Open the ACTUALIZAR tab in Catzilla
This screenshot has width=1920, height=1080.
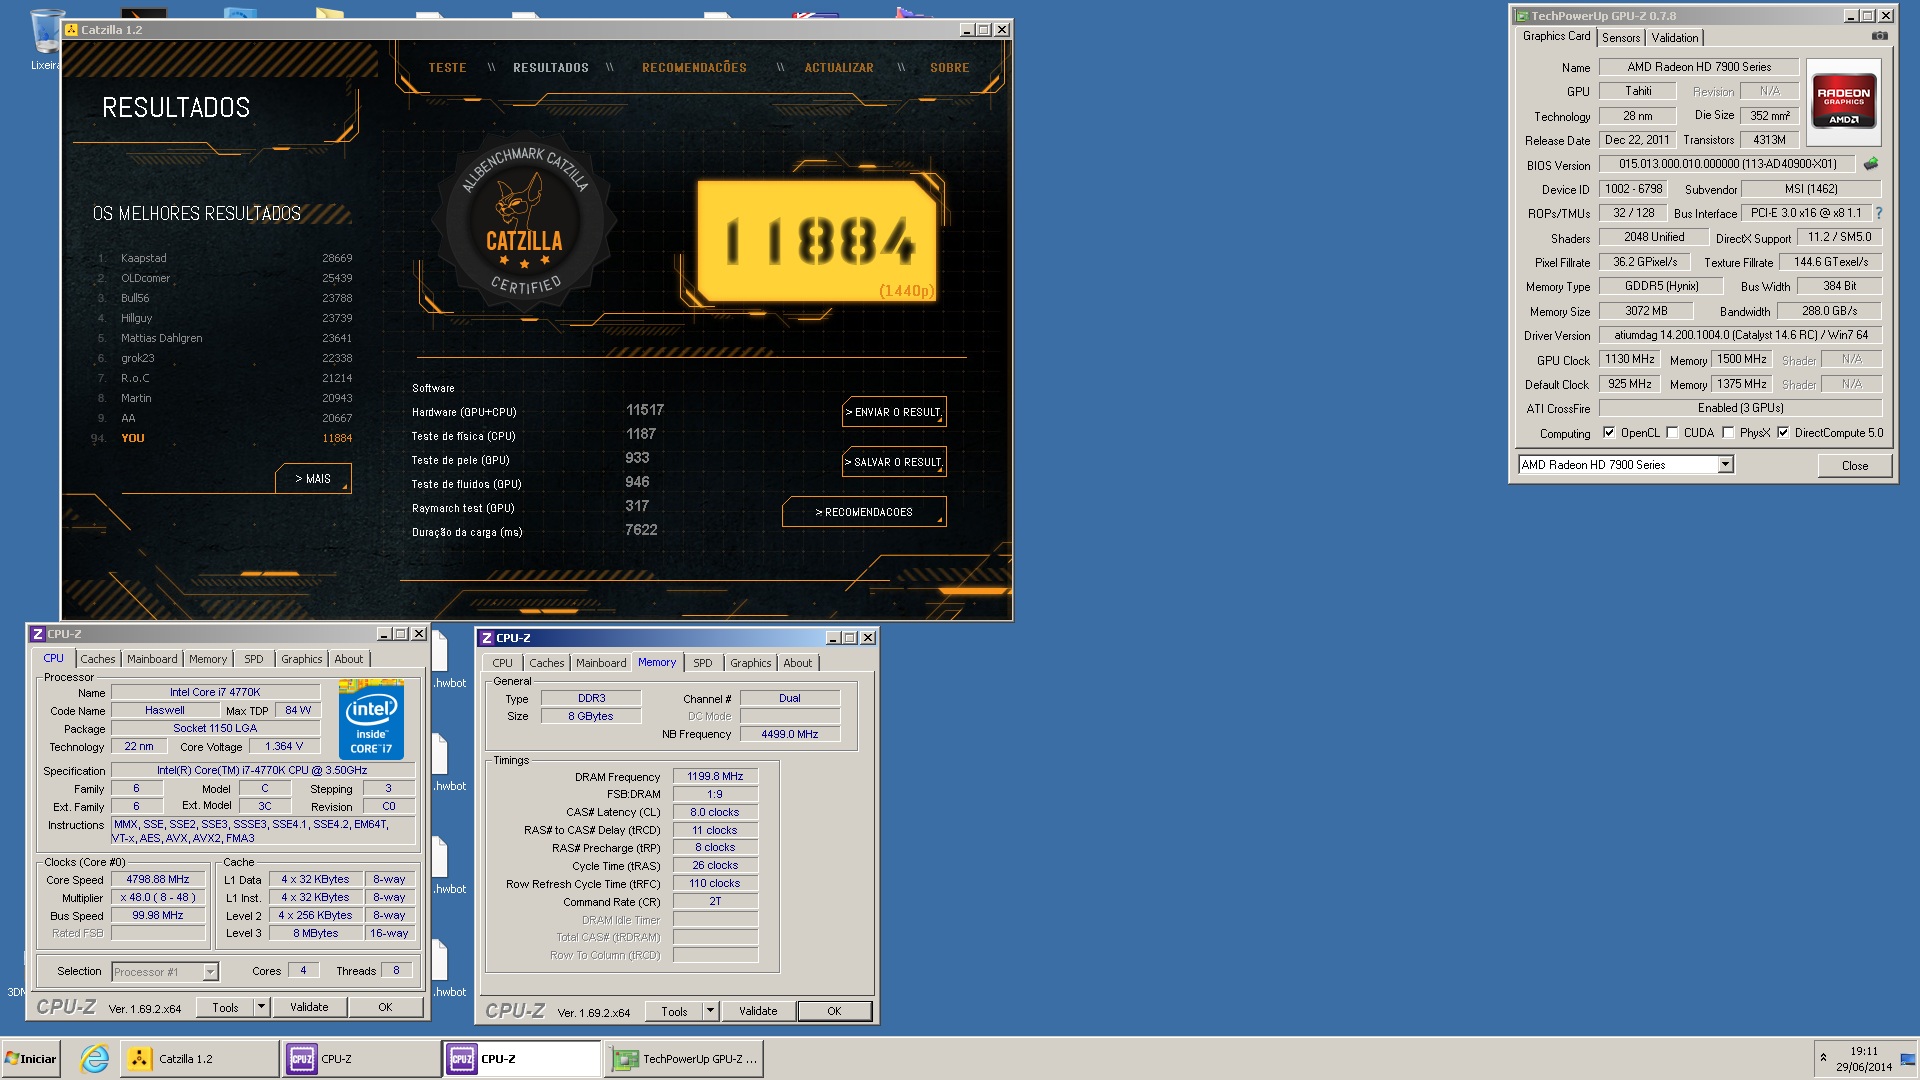click(839, 68)
